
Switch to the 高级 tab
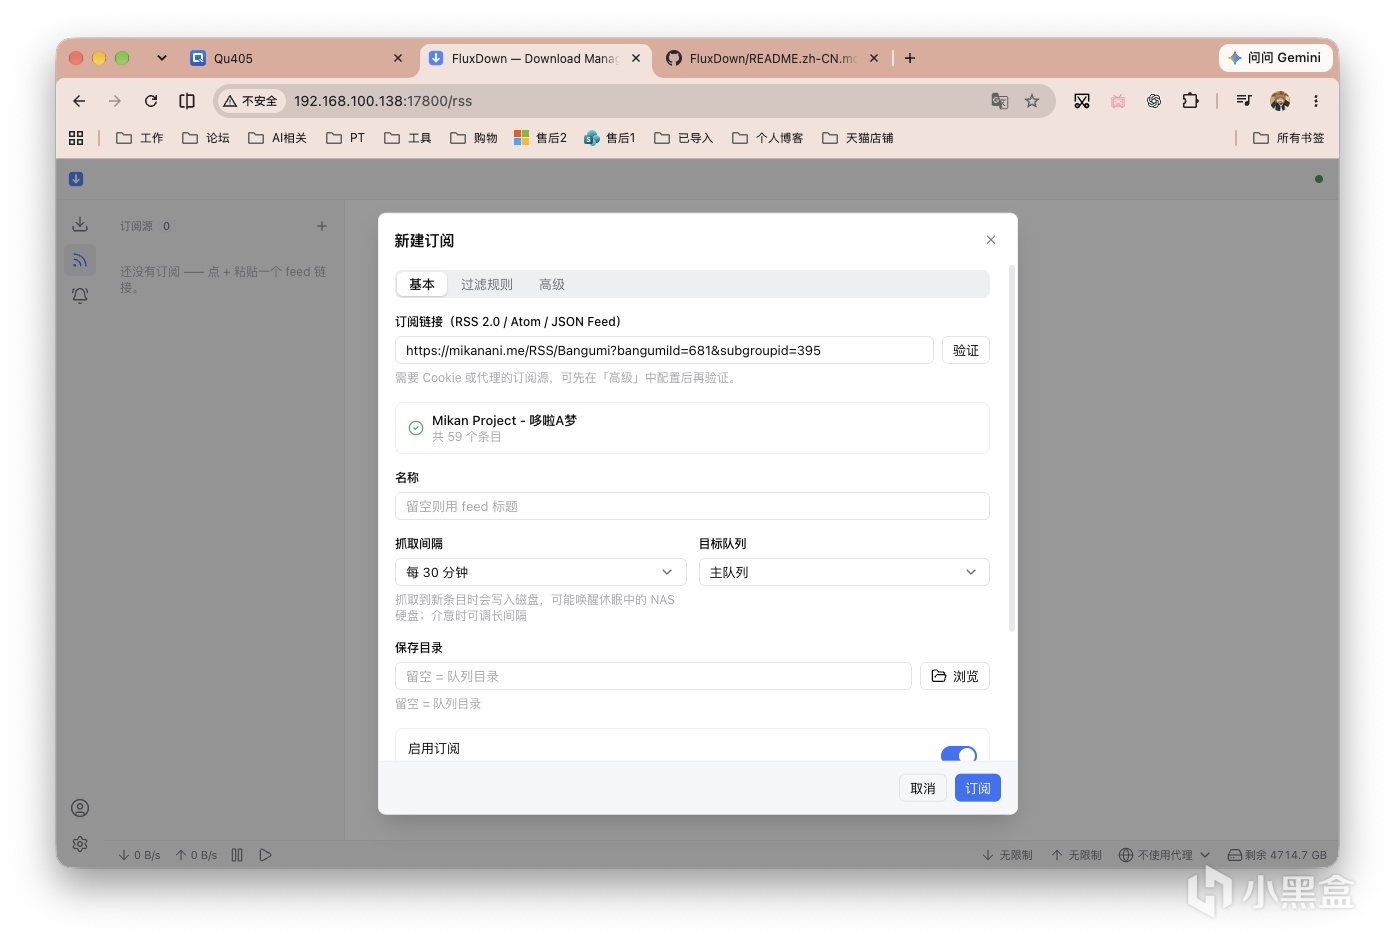point(552,285)
